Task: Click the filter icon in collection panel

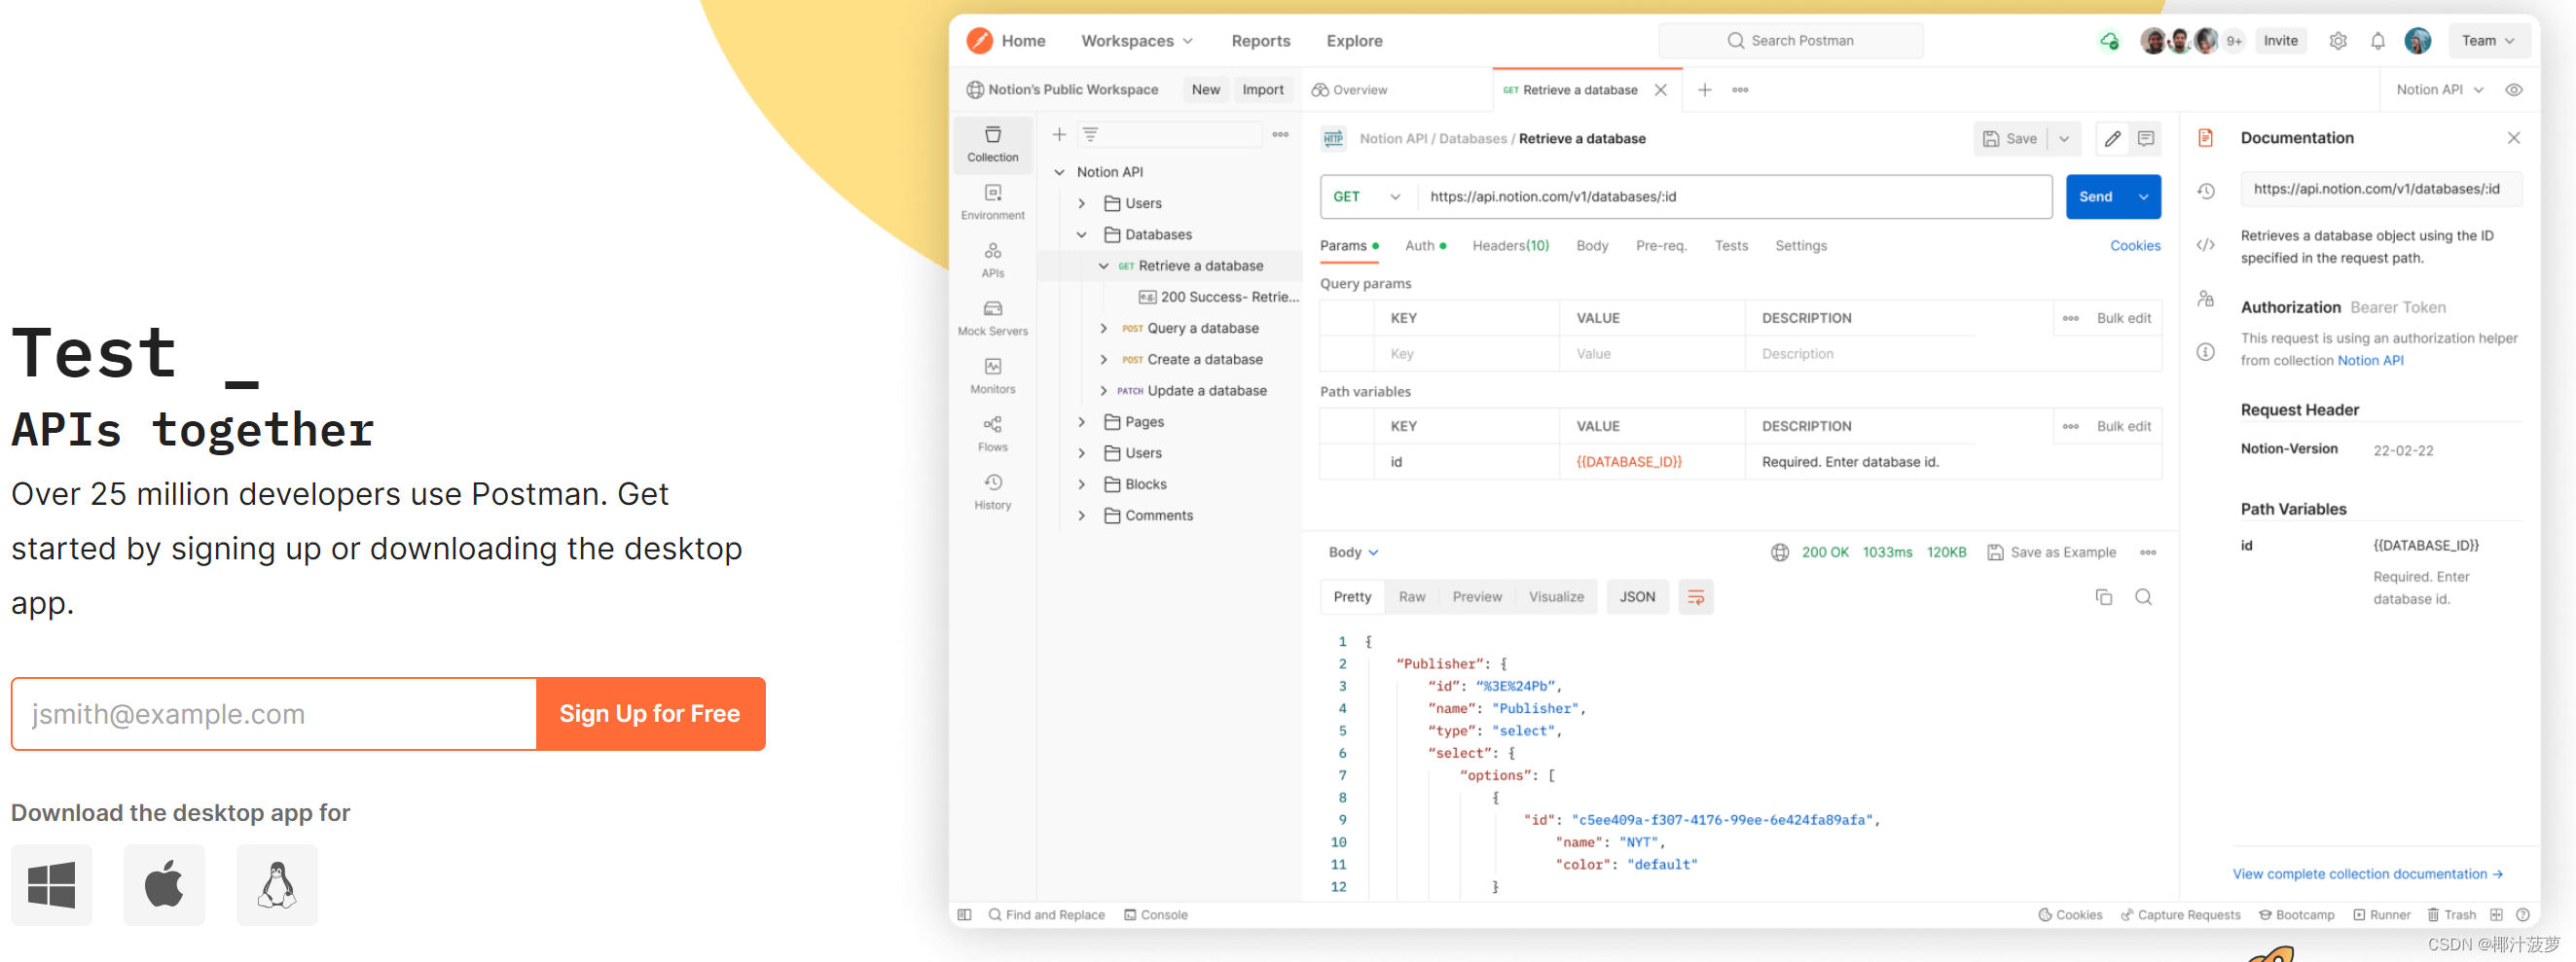Action: [x=1090, y=134]
